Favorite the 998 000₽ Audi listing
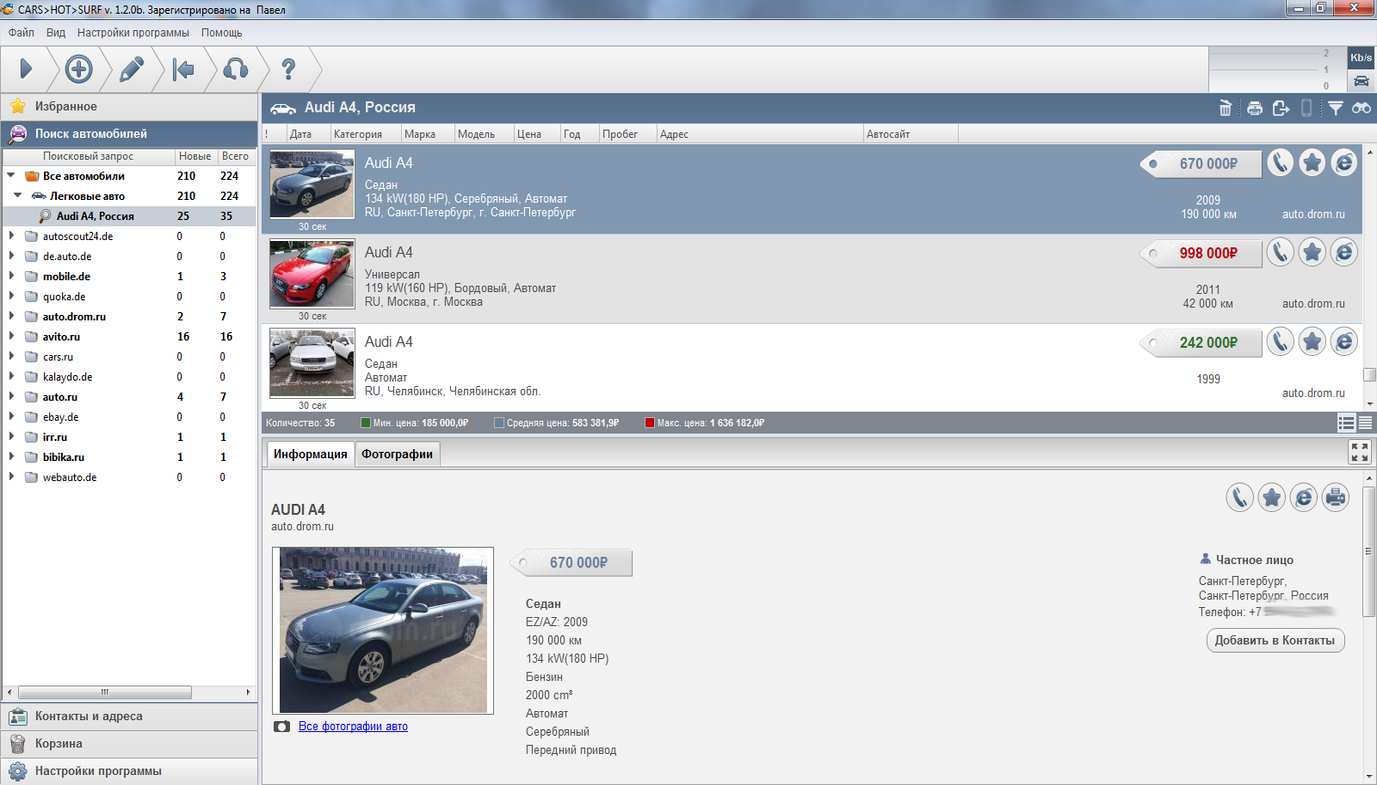Viewport: 1377px width, 785px height. tap(1312, 252)
